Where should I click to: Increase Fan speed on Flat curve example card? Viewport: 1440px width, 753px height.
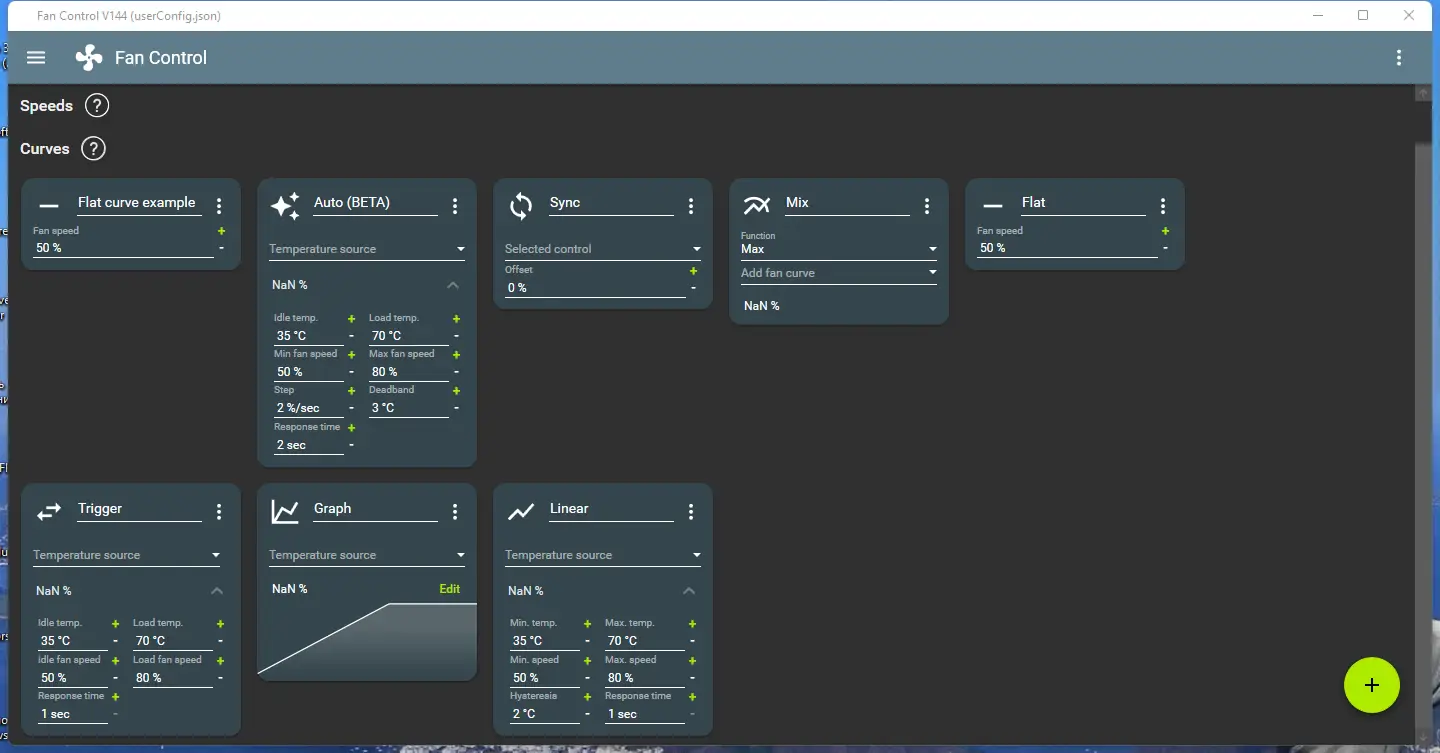(x=221, y=231)
